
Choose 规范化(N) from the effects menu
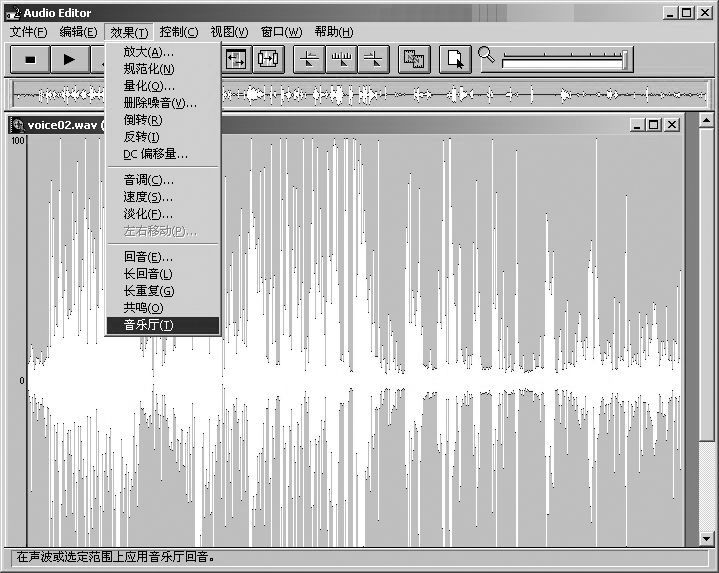(149, 69)
